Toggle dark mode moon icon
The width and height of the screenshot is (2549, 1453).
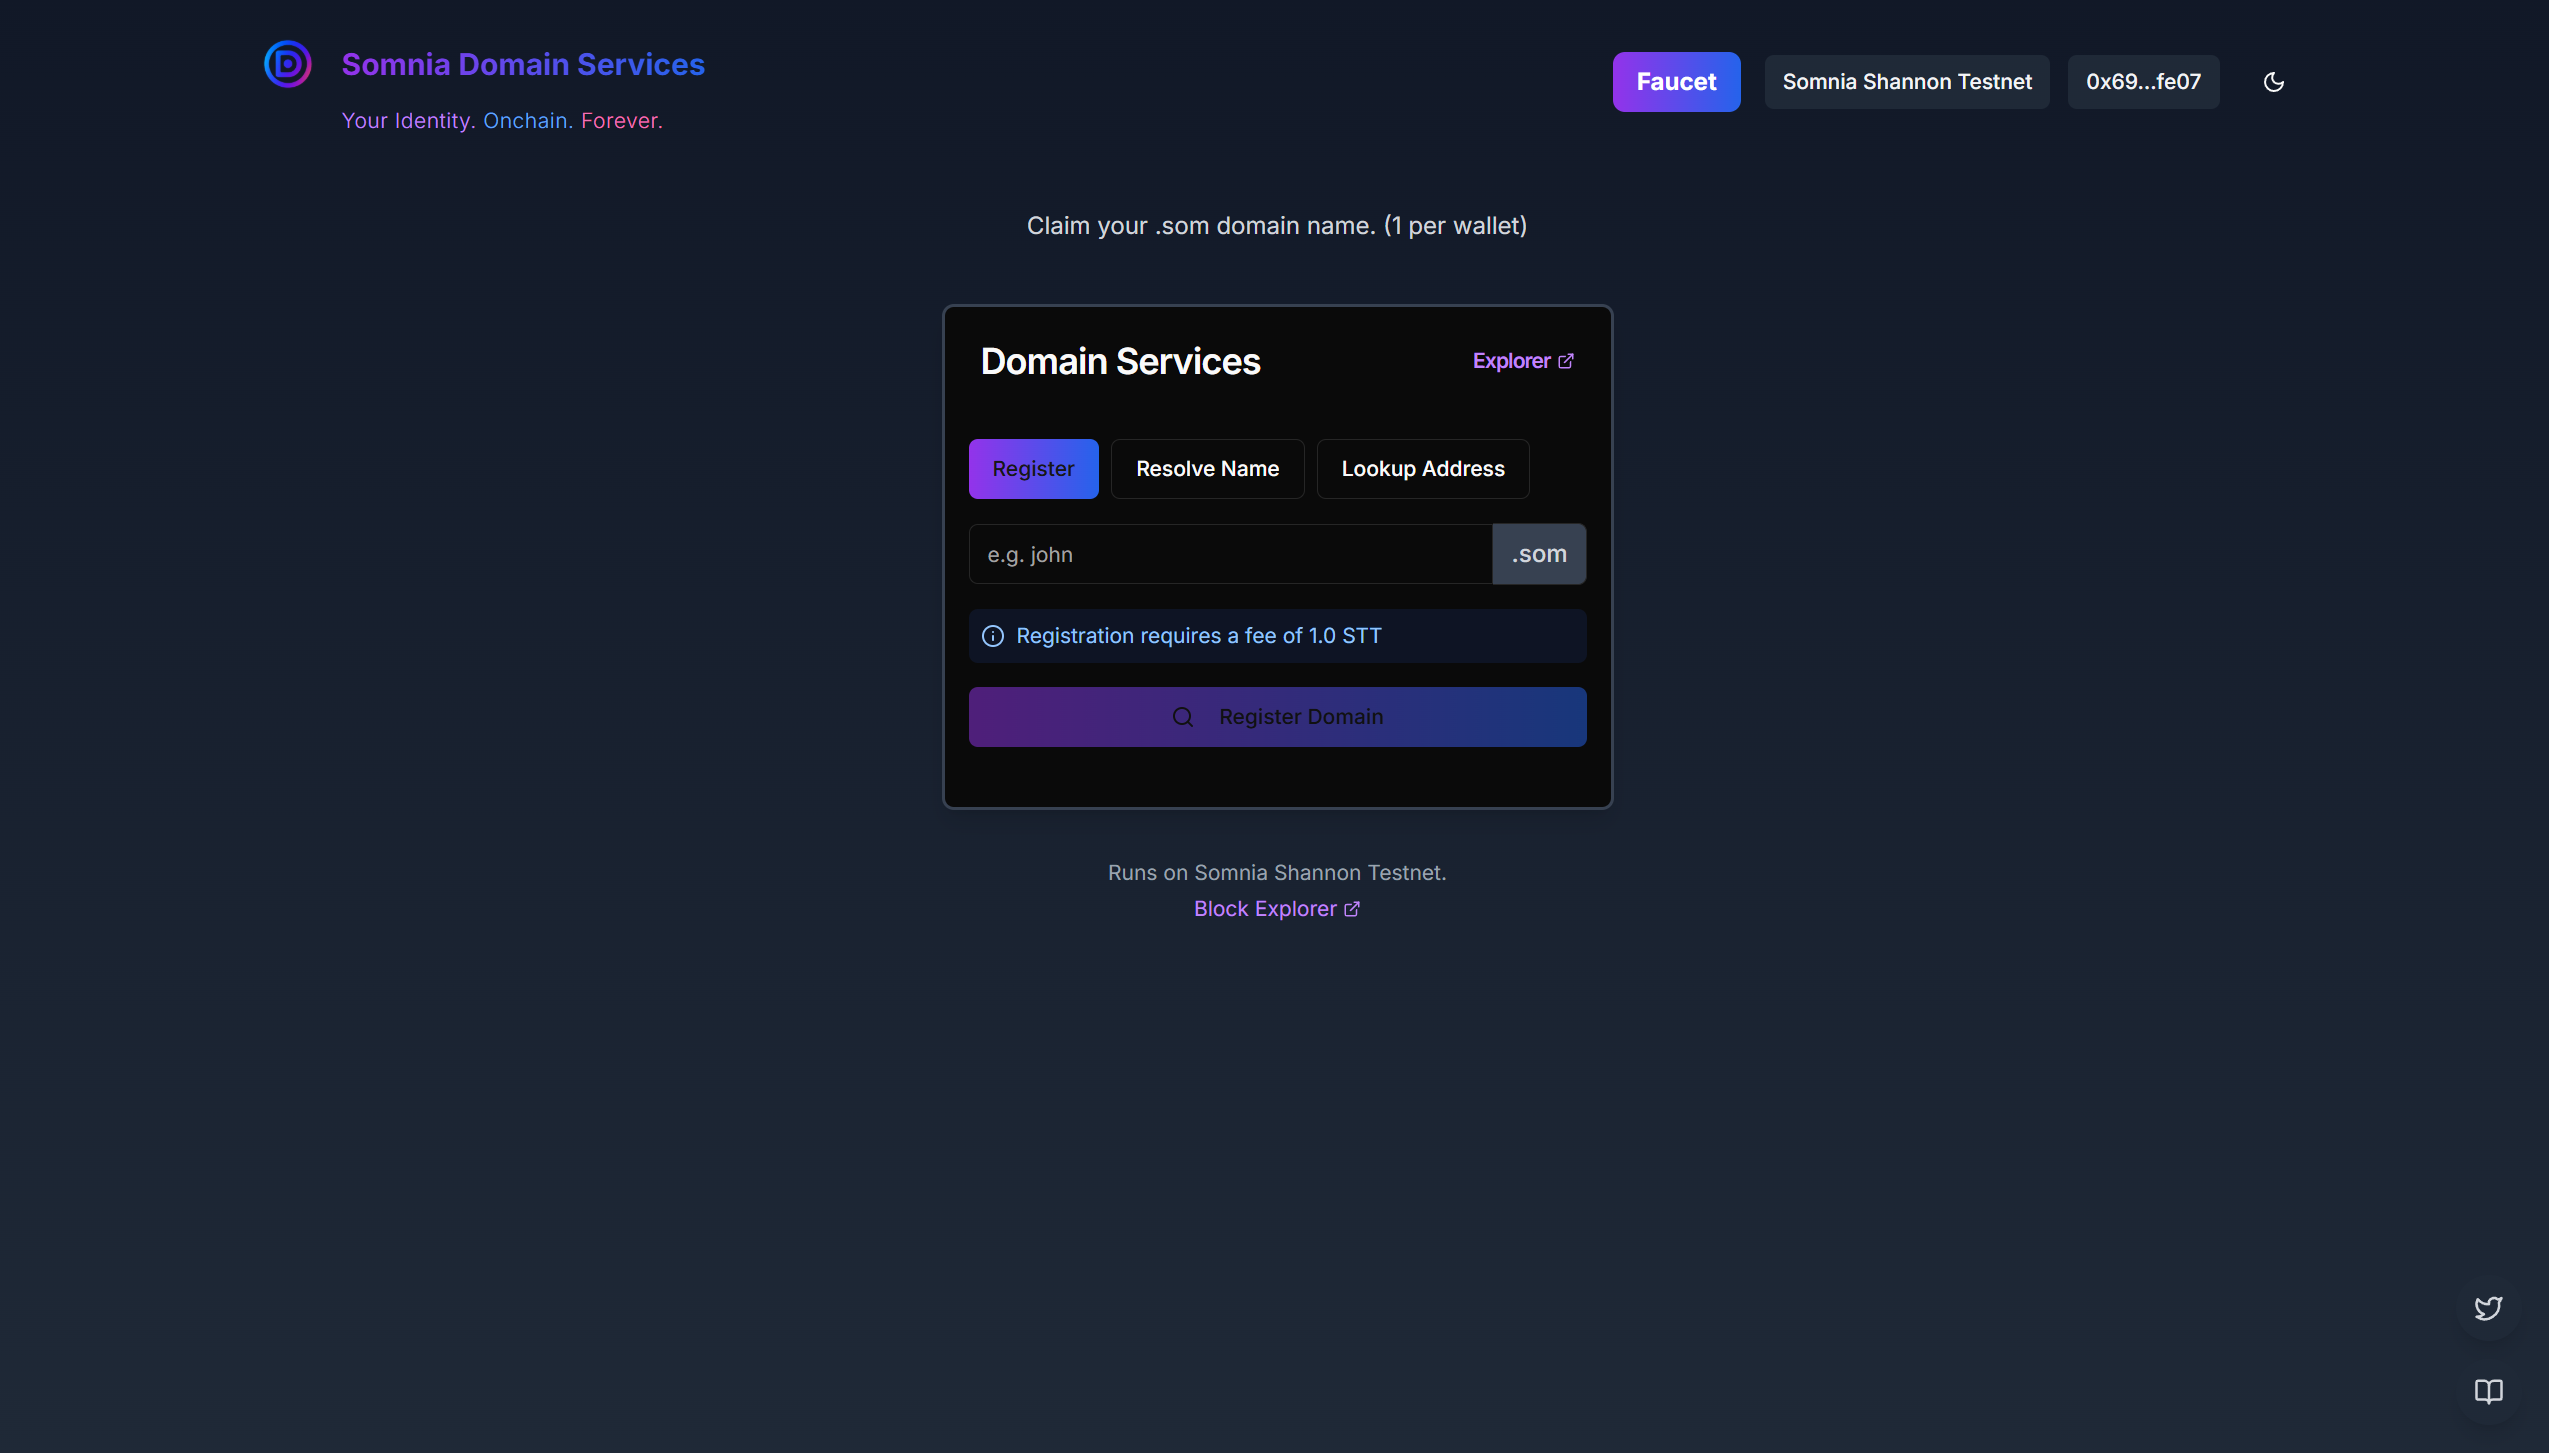click(2273, 82)
